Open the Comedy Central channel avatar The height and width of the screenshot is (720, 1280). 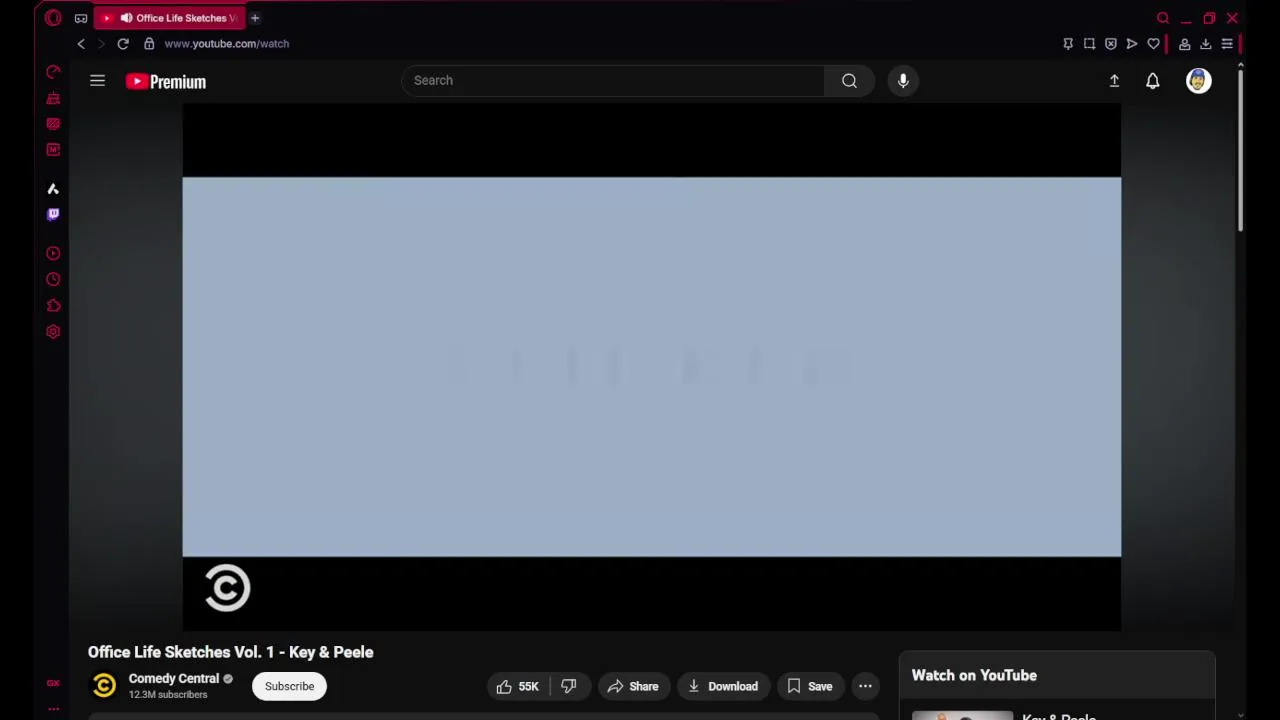pos(104,686)
